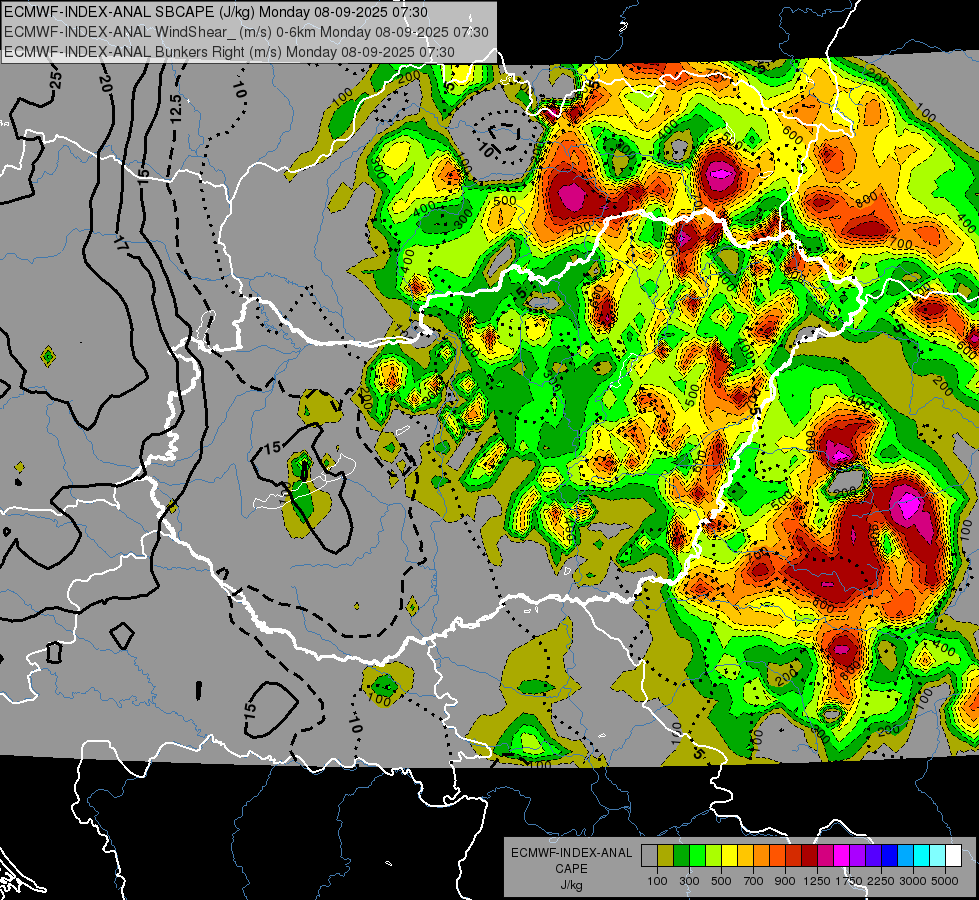Image resolution: width=979 pixels, height=900 pixels.
Task: Select the bright green legend swatch
Action: click(x=697, y=855)
